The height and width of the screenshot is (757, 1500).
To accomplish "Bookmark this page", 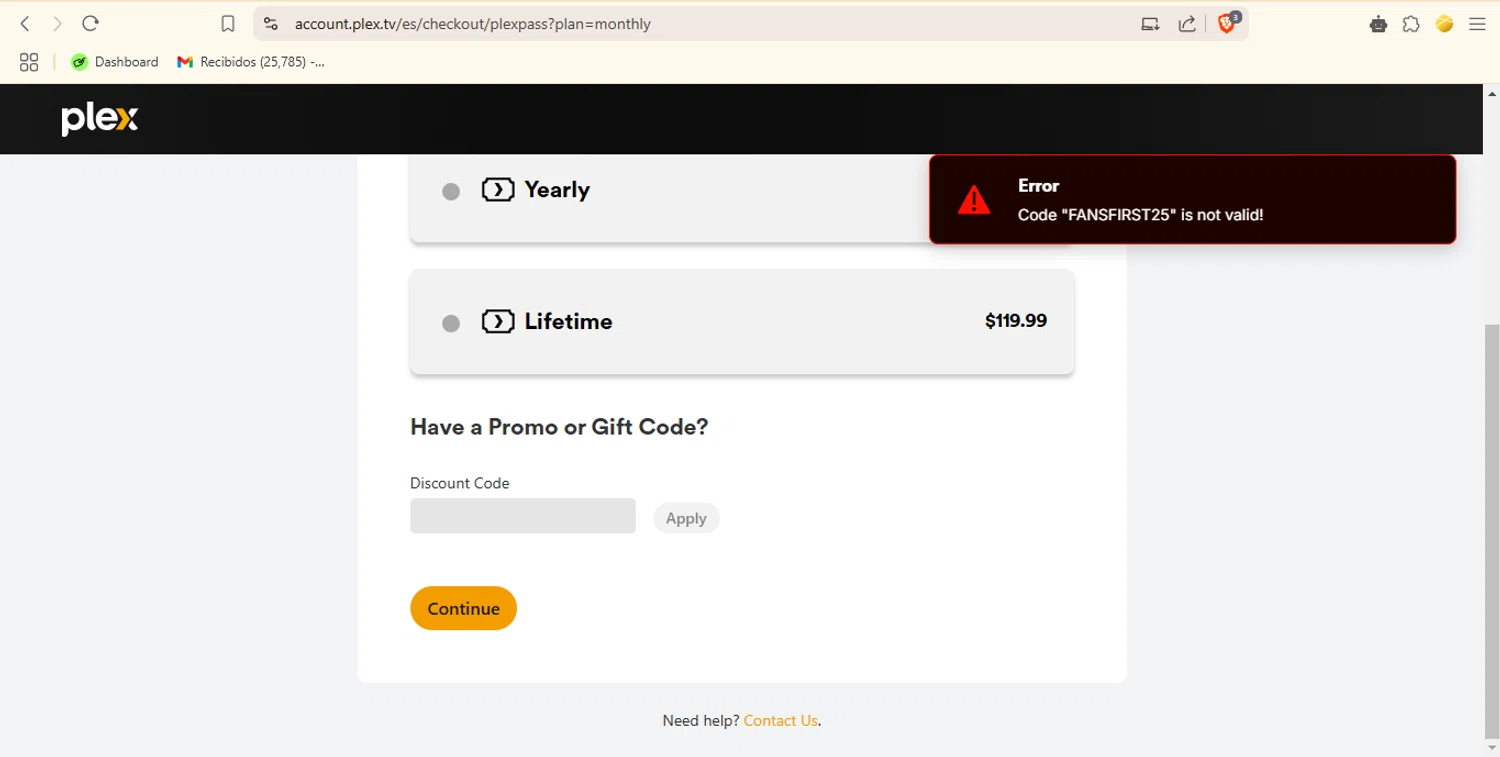I will tap(228, 24).
